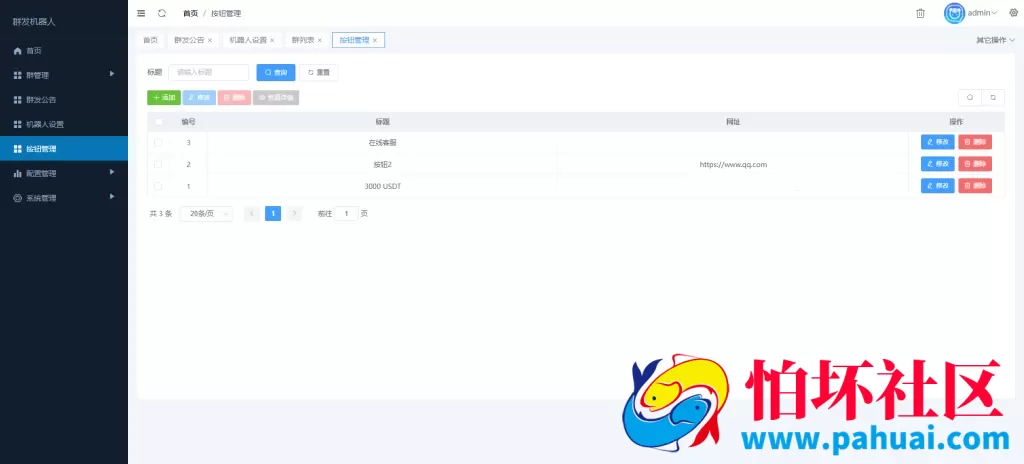Close the 群发公告 tab

[x=210, y=40]
